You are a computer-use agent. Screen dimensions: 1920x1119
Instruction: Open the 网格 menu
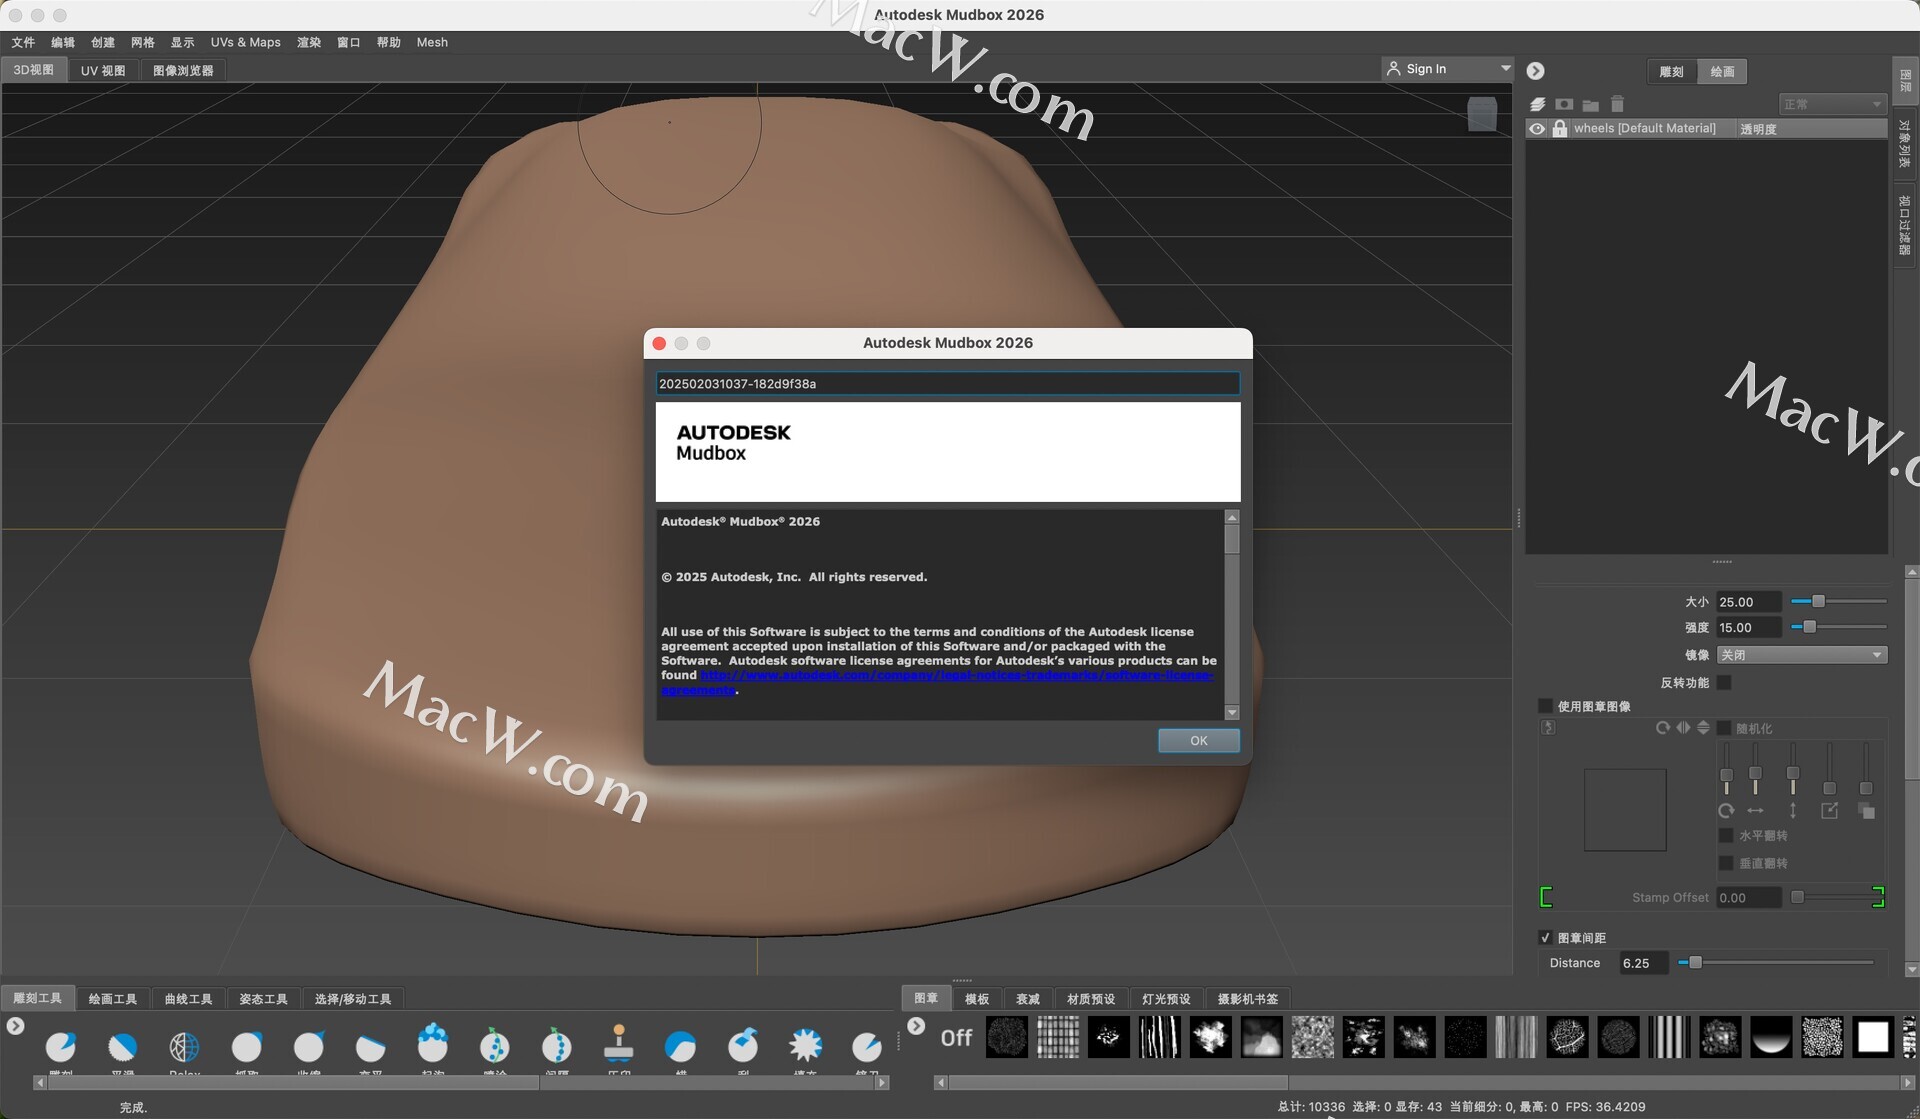pyautogui.click(x=143, y=42)
